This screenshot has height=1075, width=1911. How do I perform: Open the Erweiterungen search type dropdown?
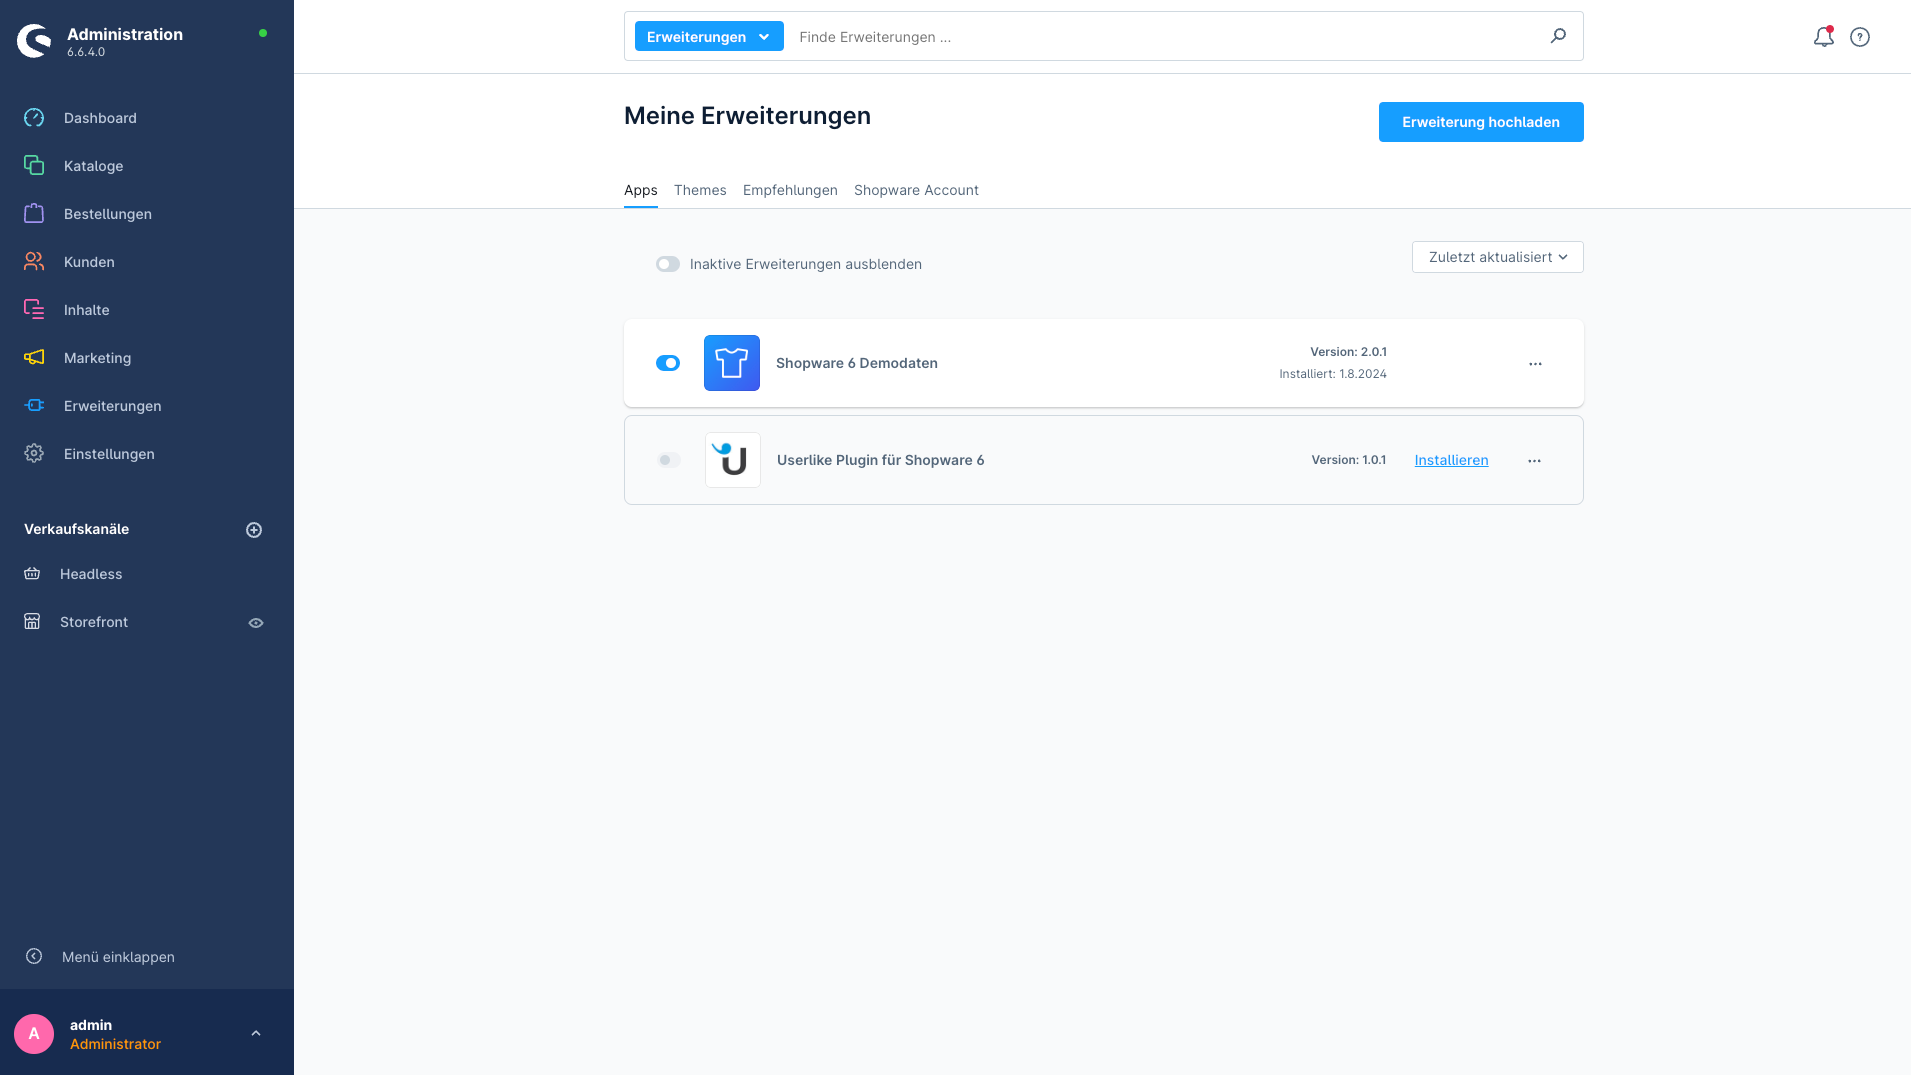point(709,37)
